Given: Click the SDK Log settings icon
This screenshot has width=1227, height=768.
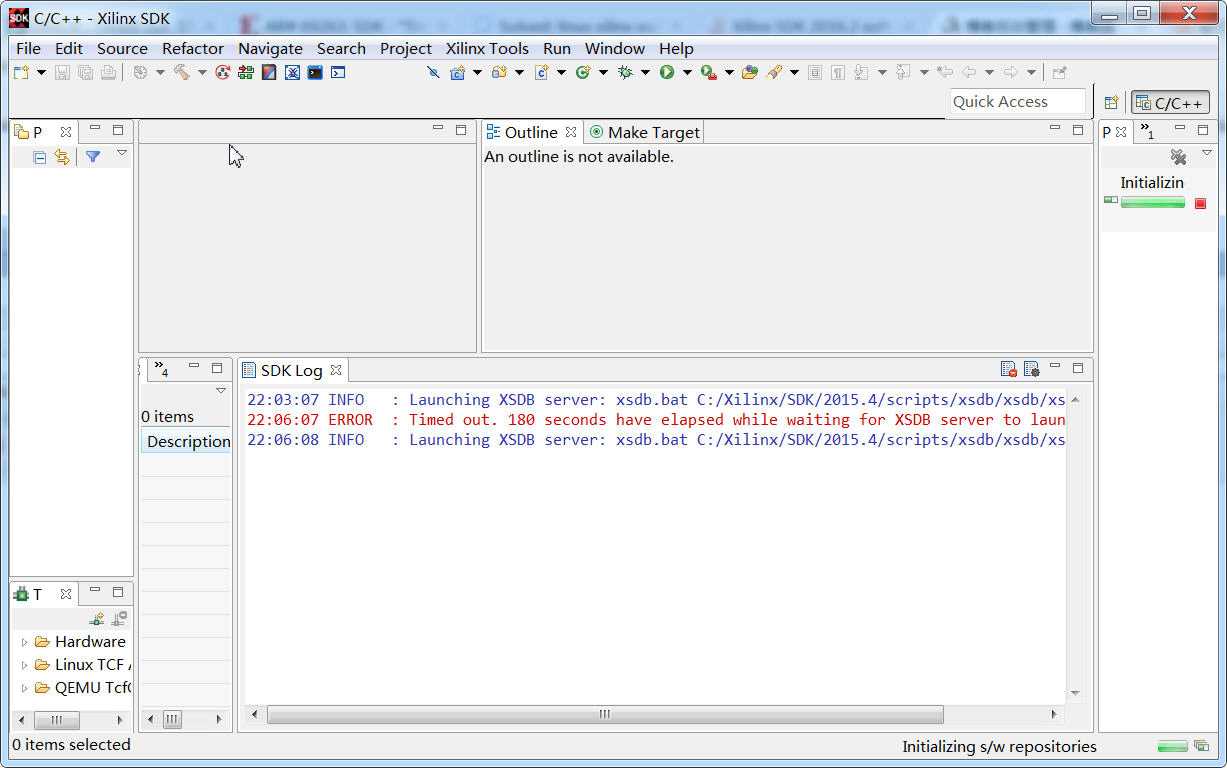Looking at the screenshot, I should coord(1031,369).
